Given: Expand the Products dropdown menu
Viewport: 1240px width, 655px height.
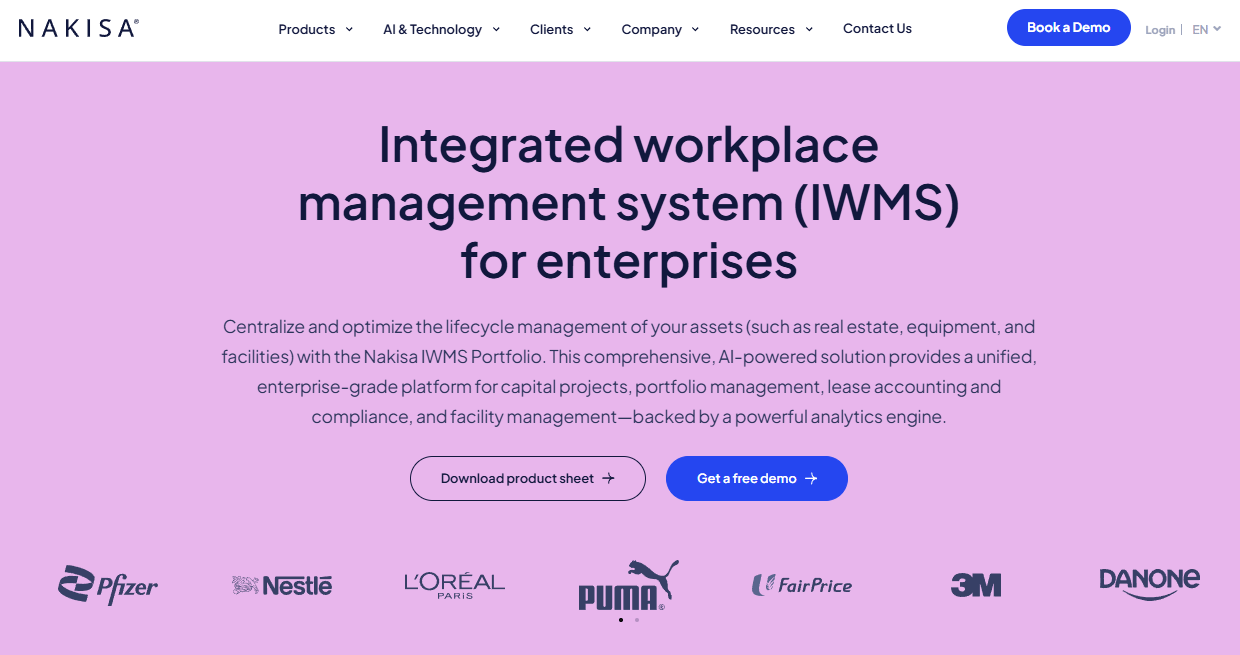Looking at the screenshot, I should click(316, 29).
